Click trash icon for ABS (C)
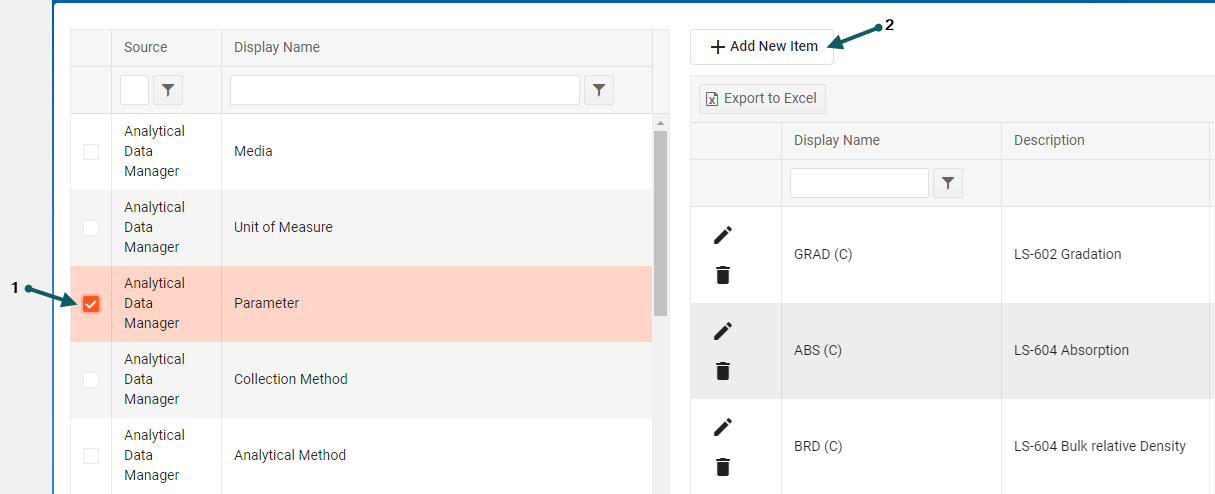This screenshot has height=494, width=1215. [723, 371]
